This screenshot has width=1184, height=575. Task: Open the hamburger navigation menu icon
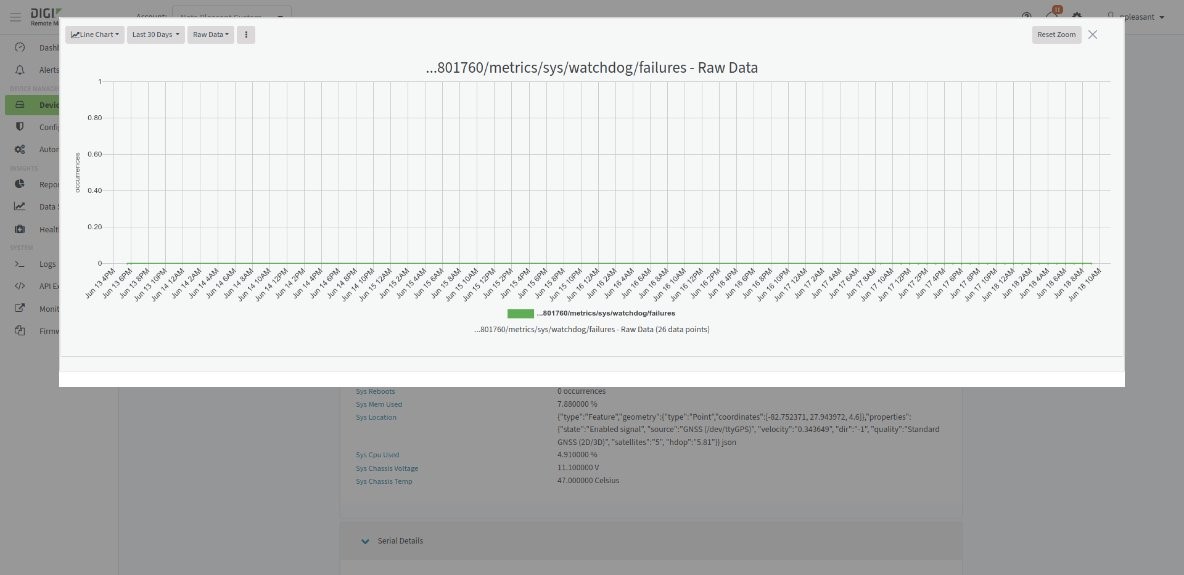(x=15, y=17)
